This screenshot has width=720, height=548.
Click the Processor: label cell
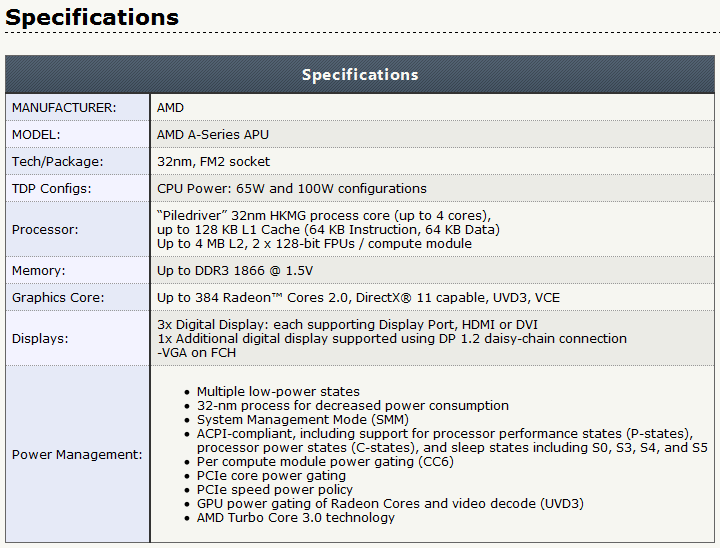coord(78,229)
